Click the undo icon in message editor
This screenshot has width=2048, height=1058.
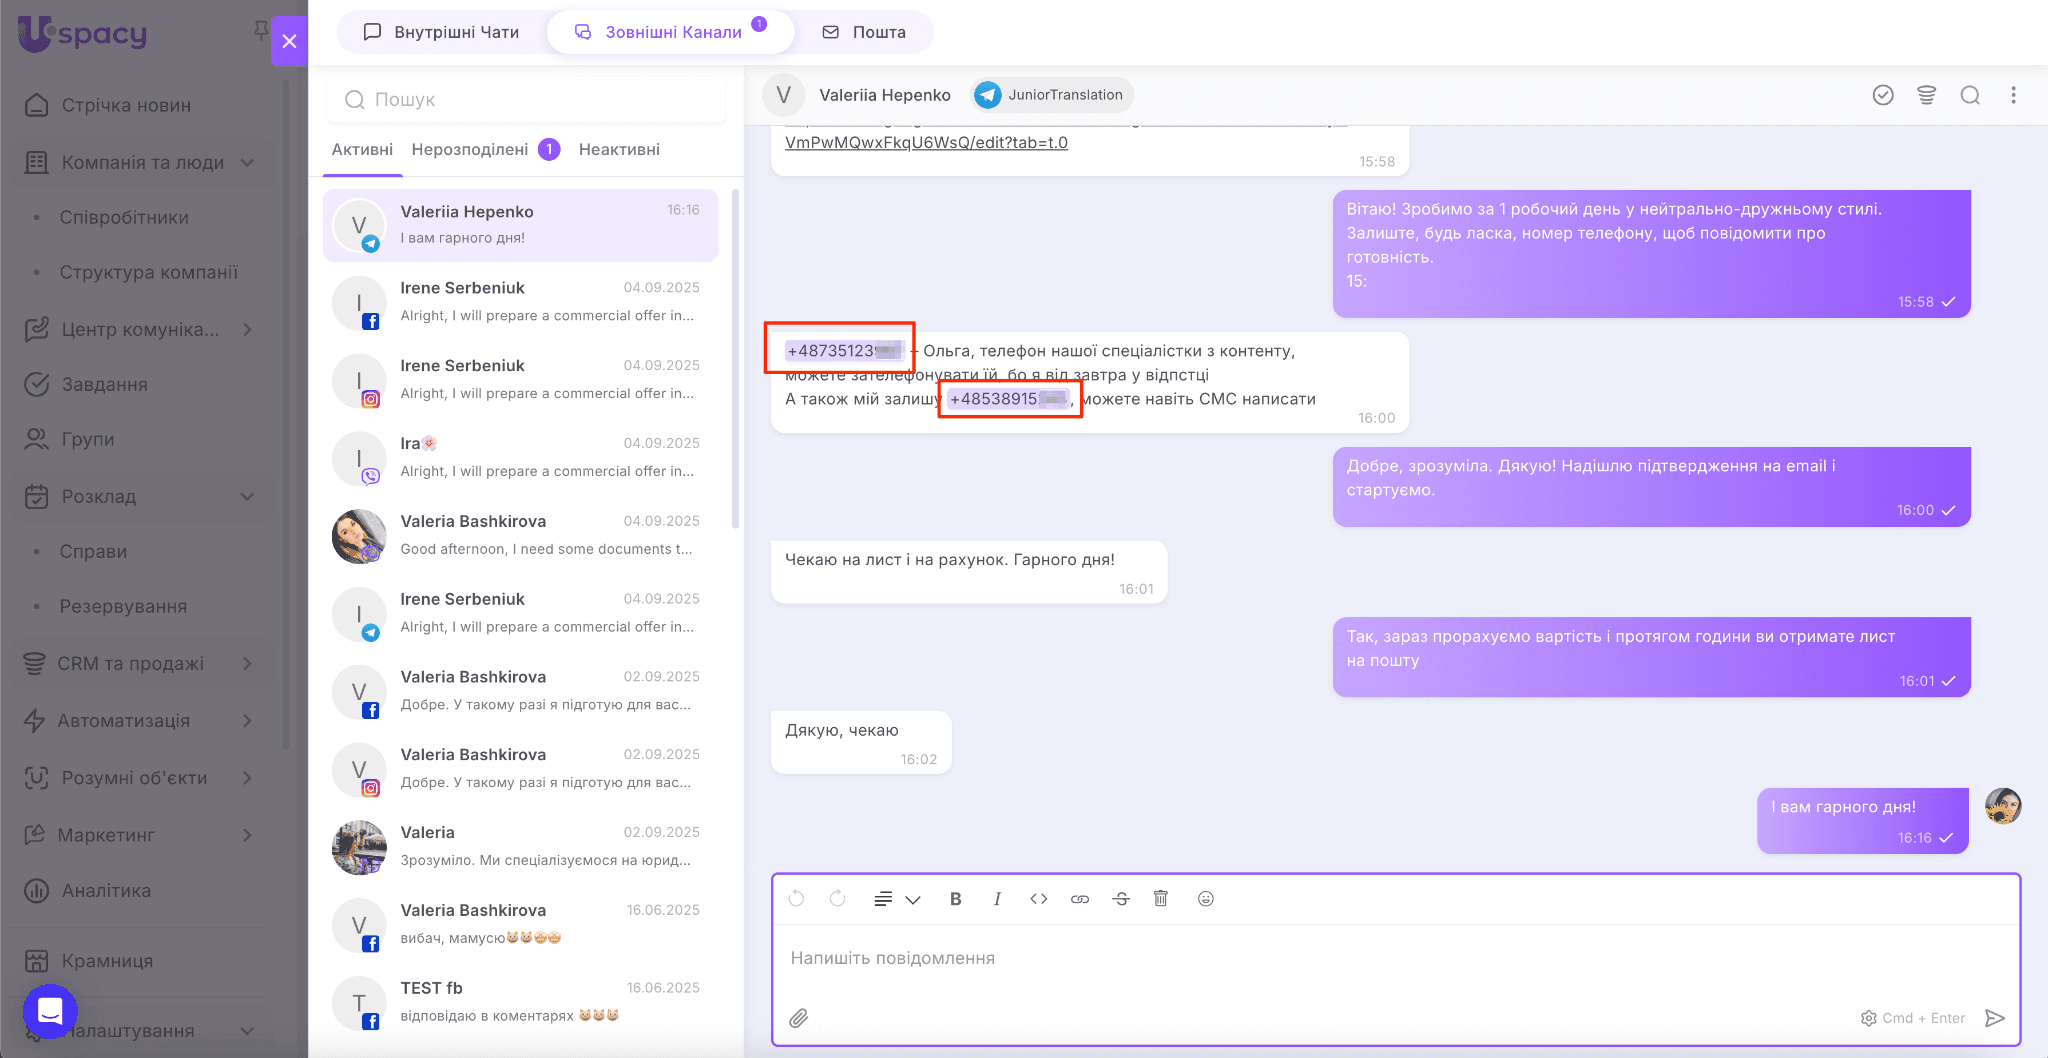tap(796, 898)
